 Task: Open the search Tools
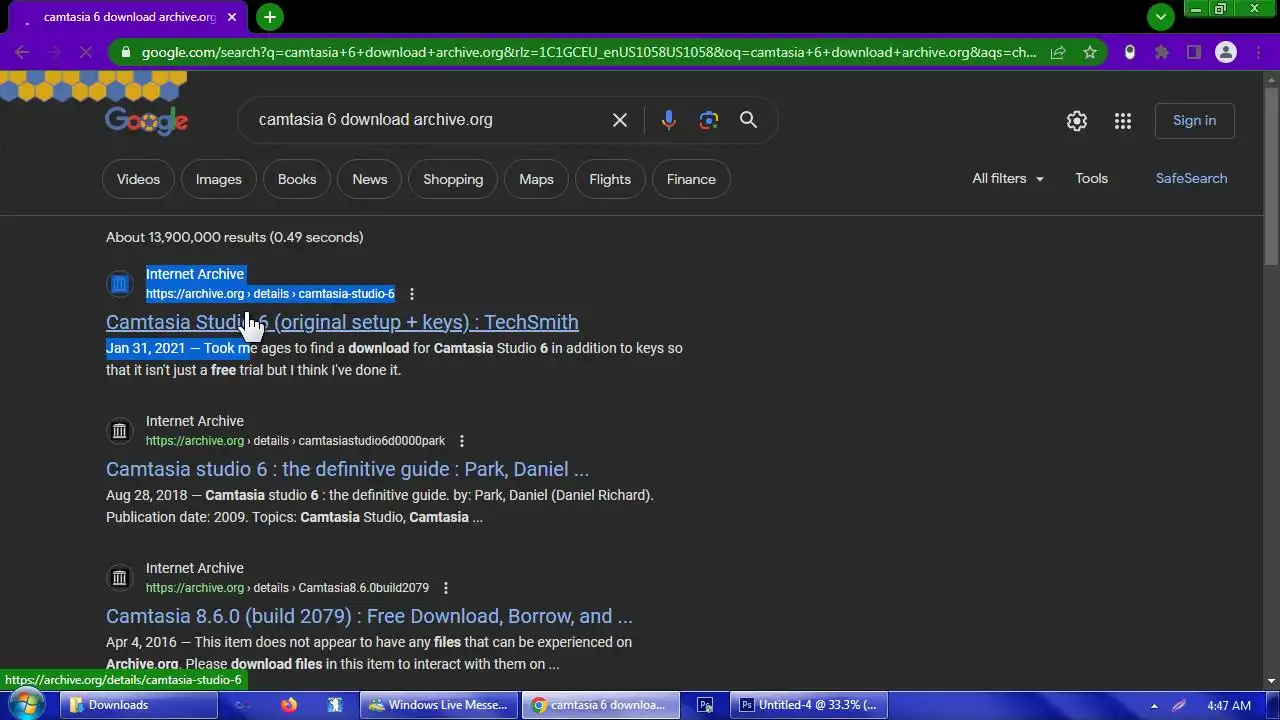point(1091,178)
